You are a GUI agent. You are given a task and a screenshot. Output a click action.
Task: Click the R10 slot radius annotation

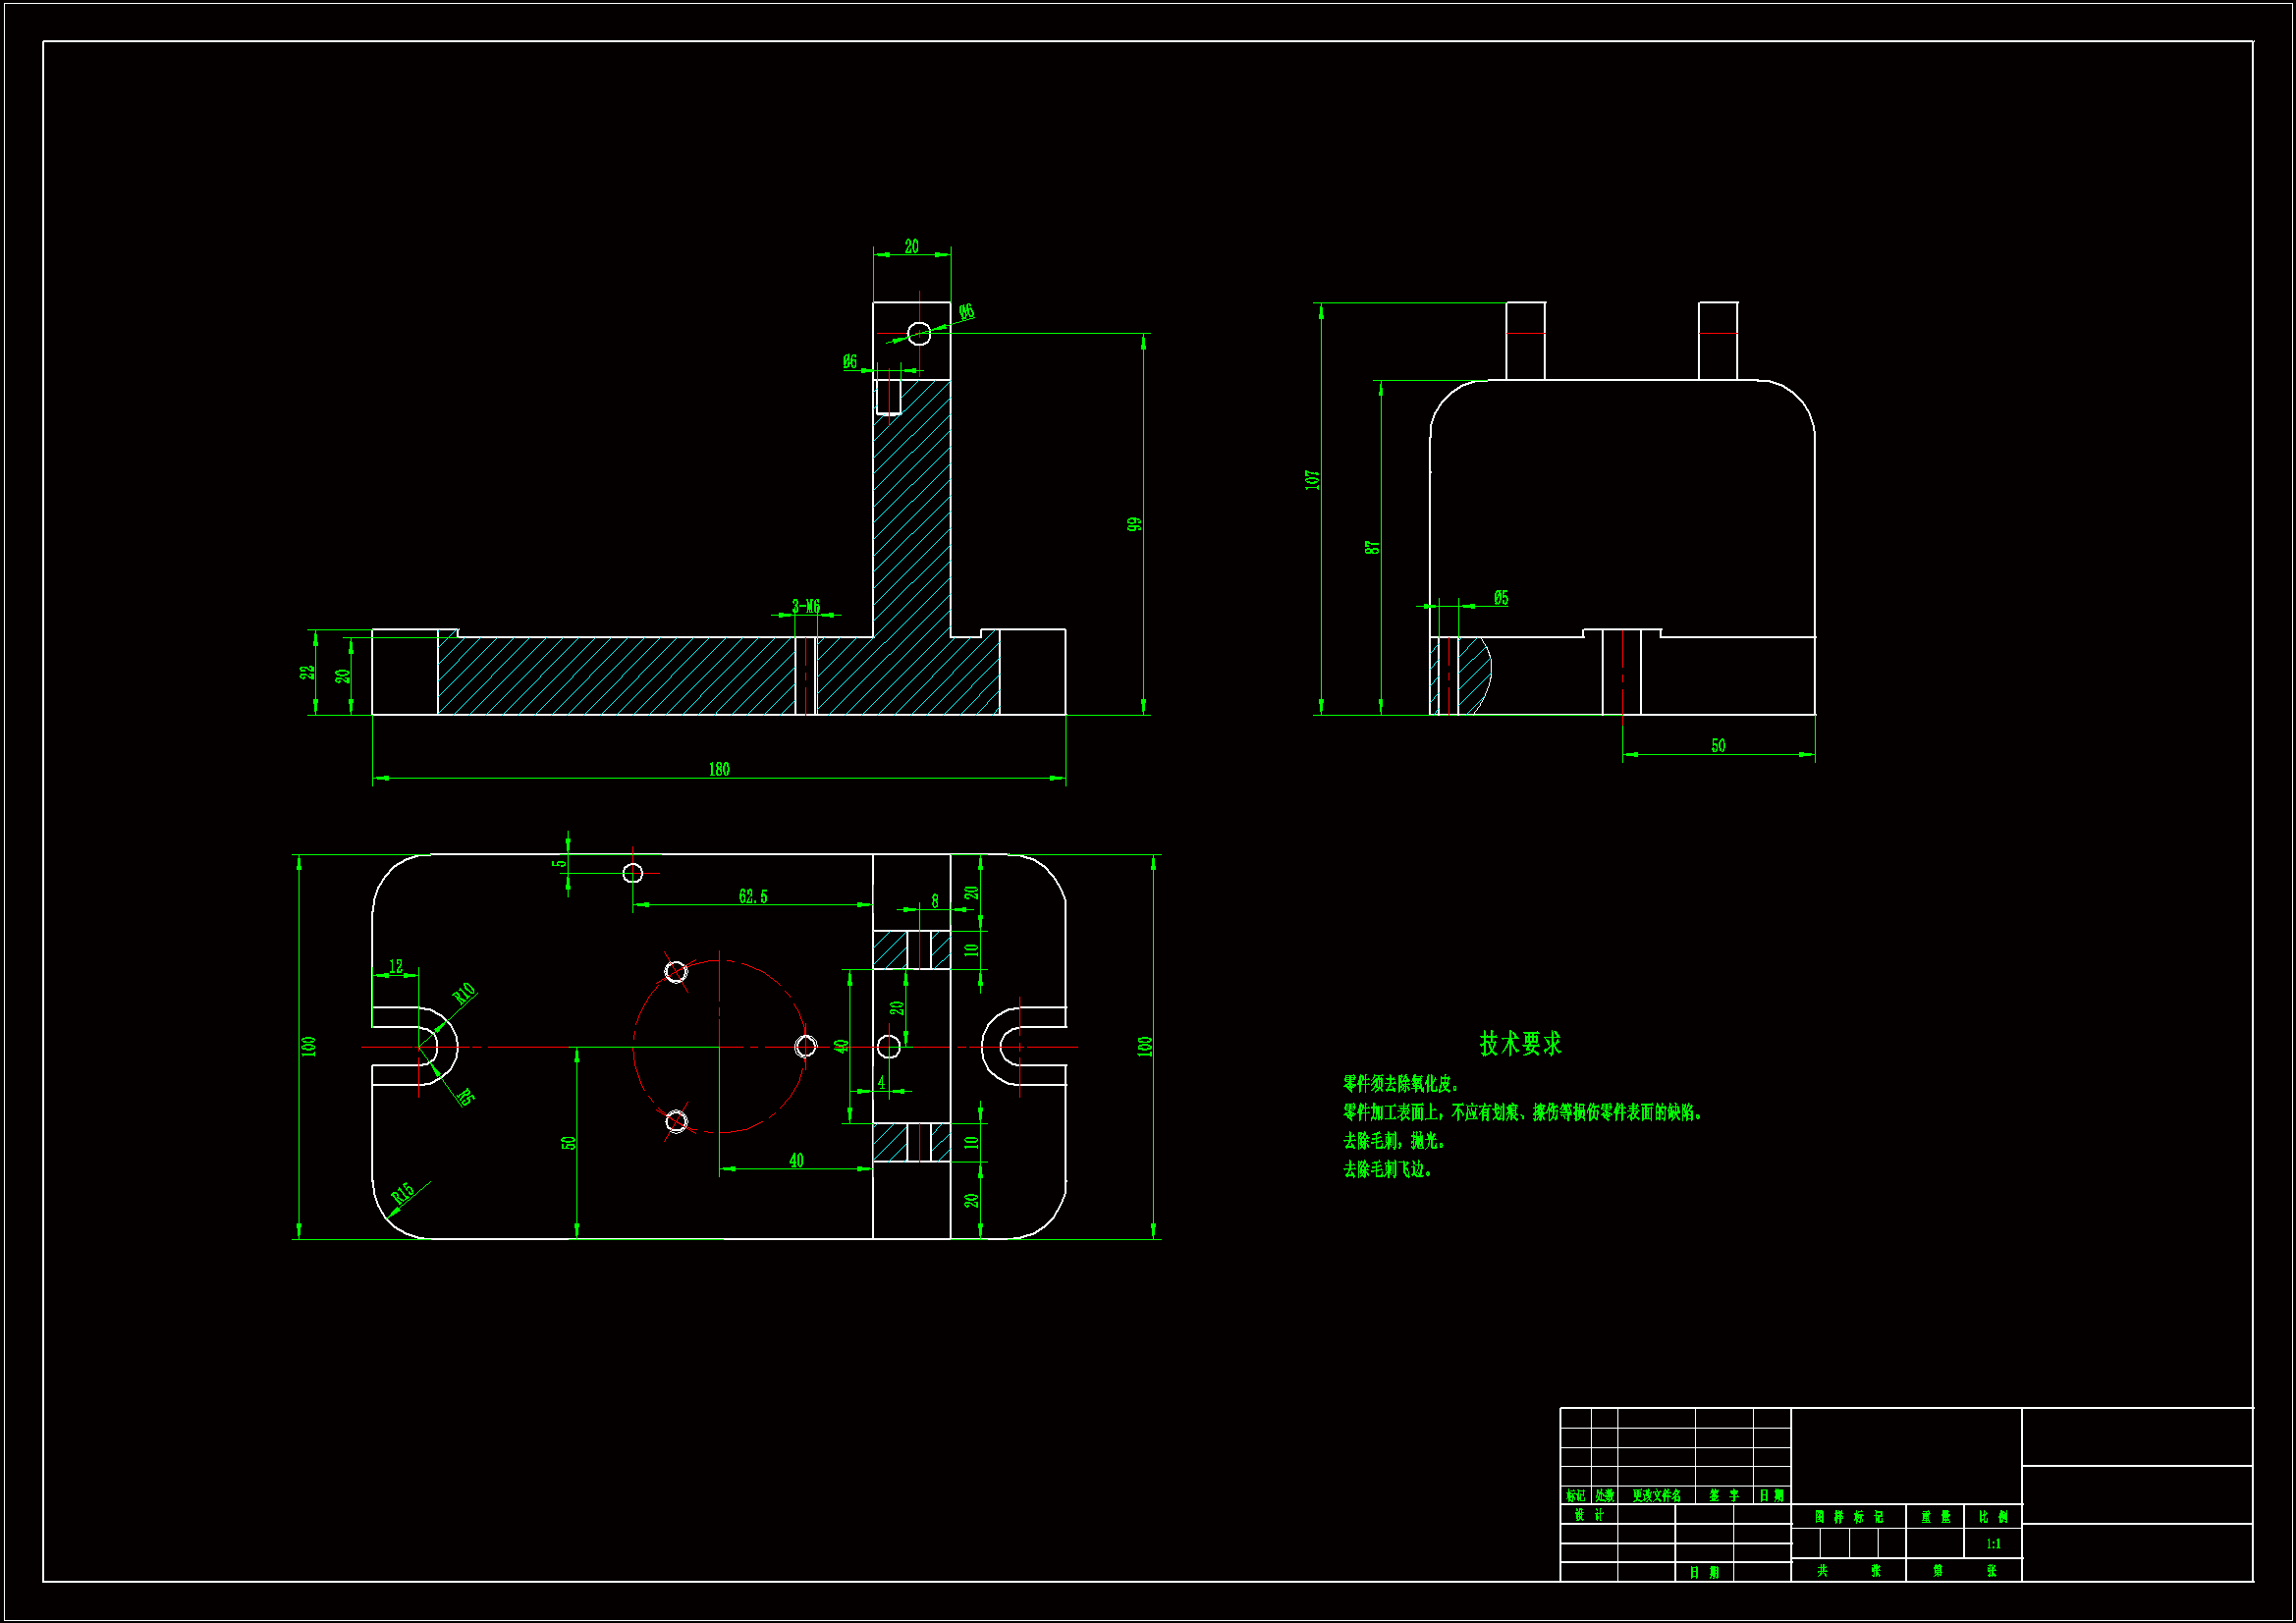click(x=464, y=993)
